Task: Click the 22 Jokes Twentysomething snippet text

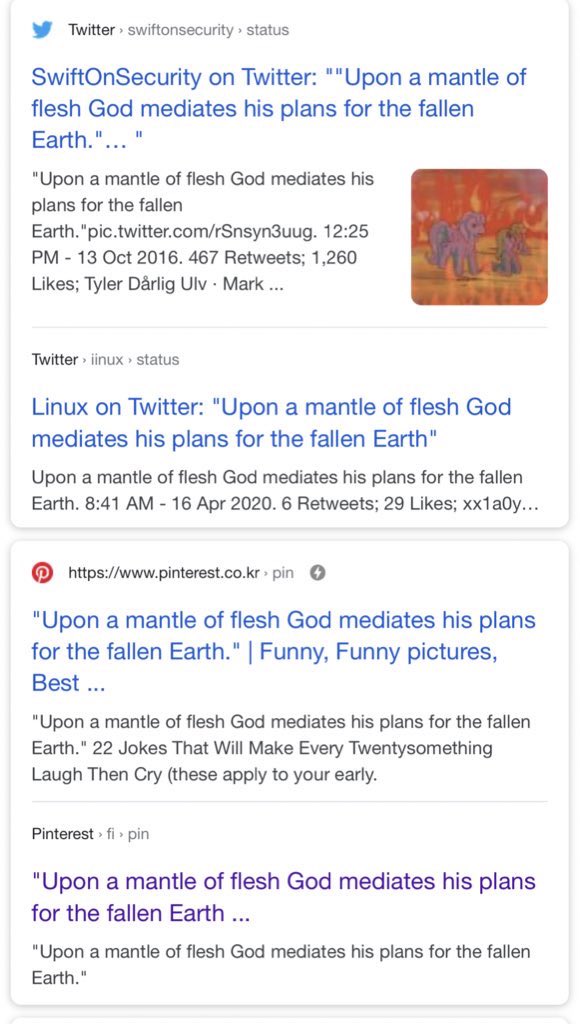Action: 281,748
